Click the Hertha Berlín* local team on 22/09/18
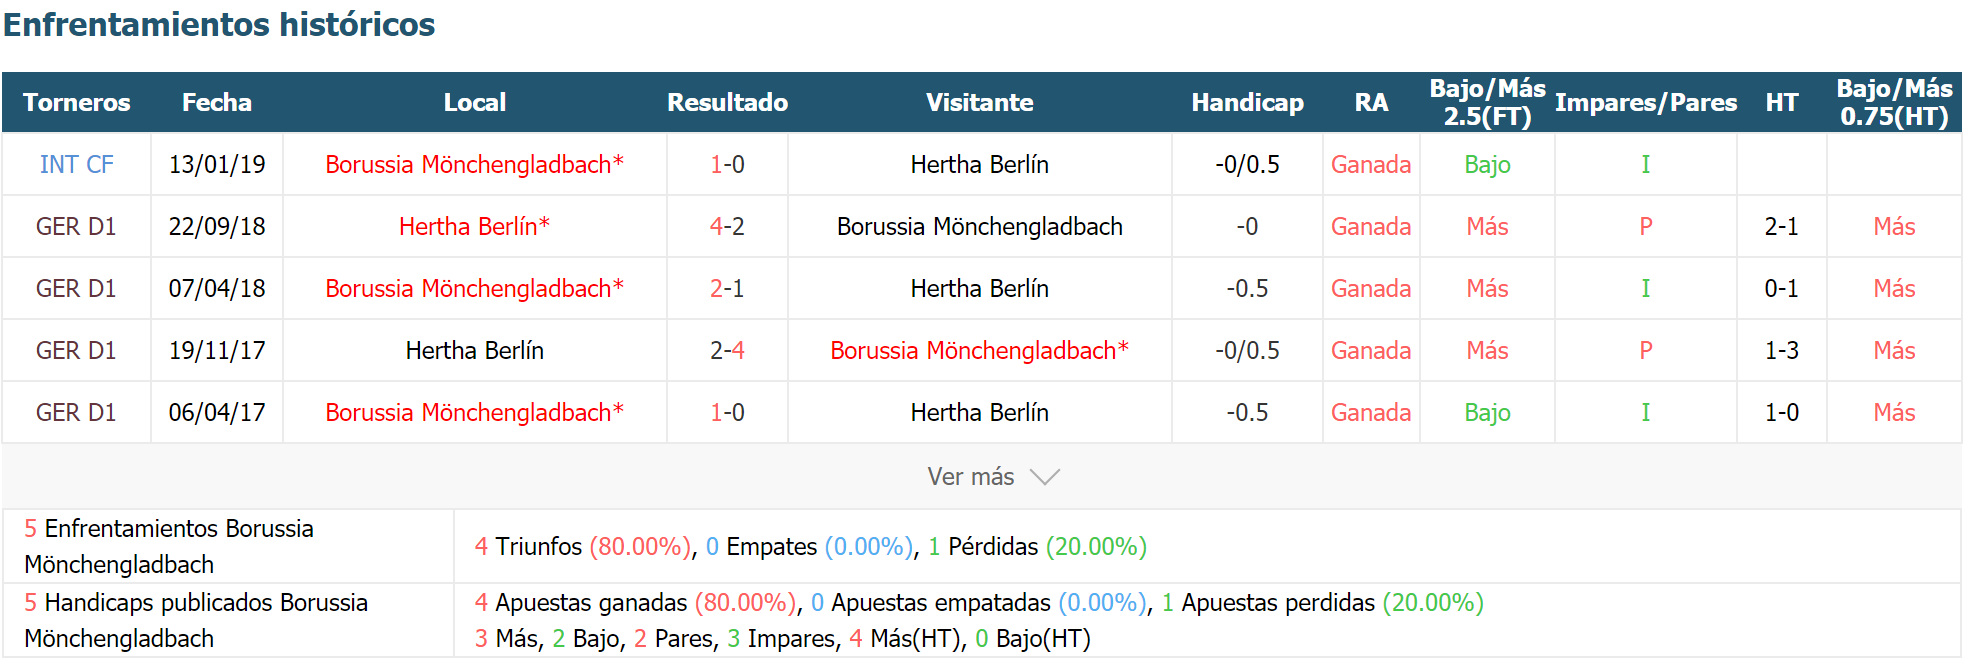This screenshot has width=1964, height=660. (x=474, y=226)
